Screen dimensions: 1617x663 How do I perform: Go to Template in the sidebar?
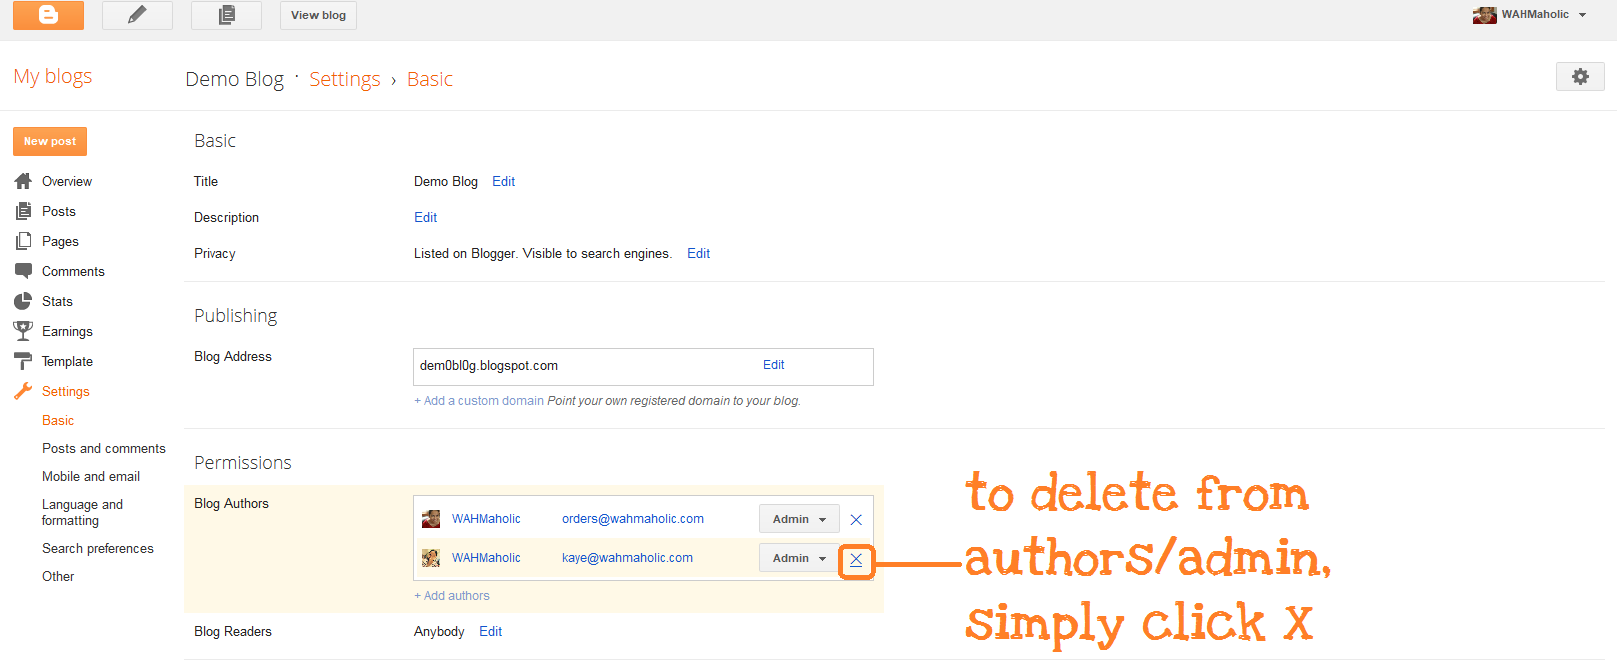coord(67,361)
